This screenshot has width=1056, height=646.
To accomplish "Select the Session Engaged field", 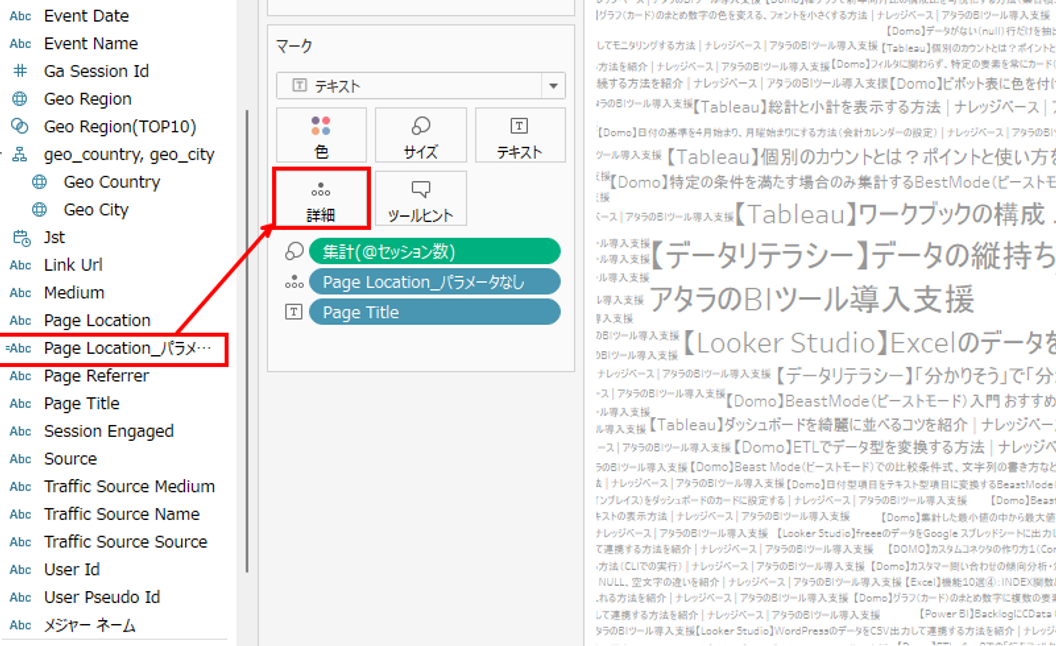I will [108, 430].
